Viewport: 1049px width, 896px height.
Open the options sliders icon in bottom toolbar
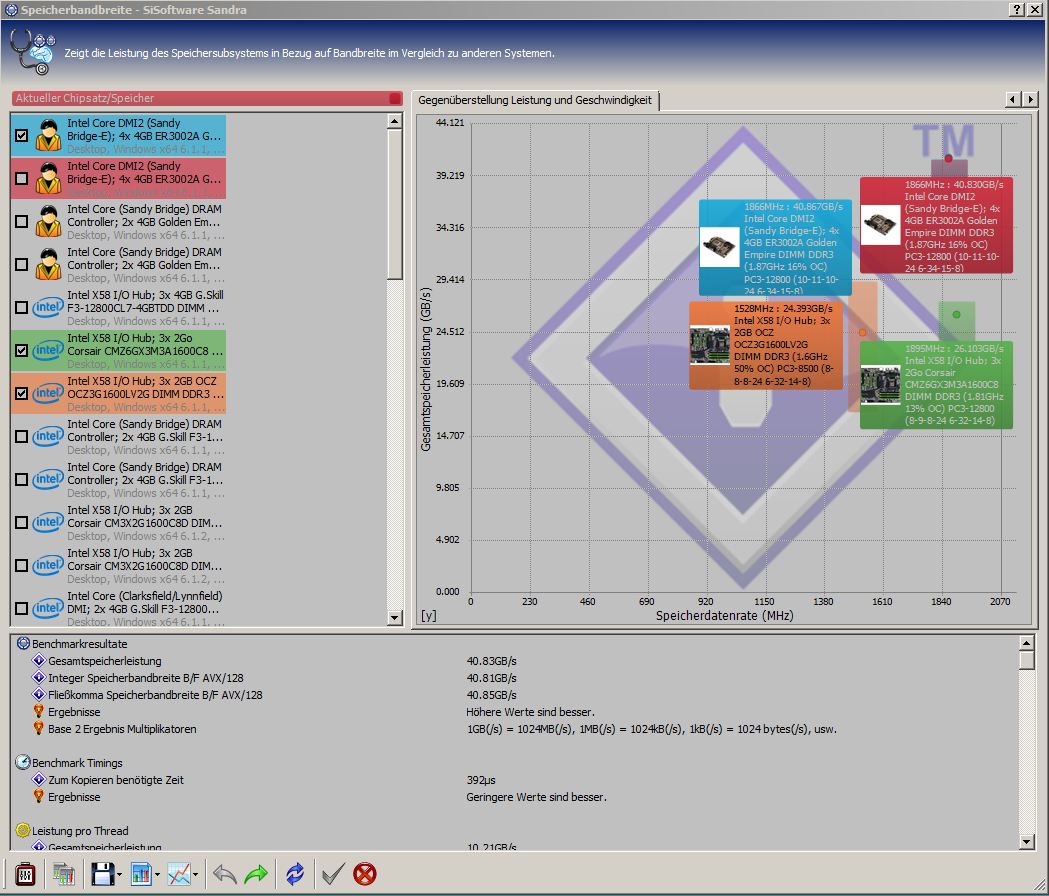[25, 874]
